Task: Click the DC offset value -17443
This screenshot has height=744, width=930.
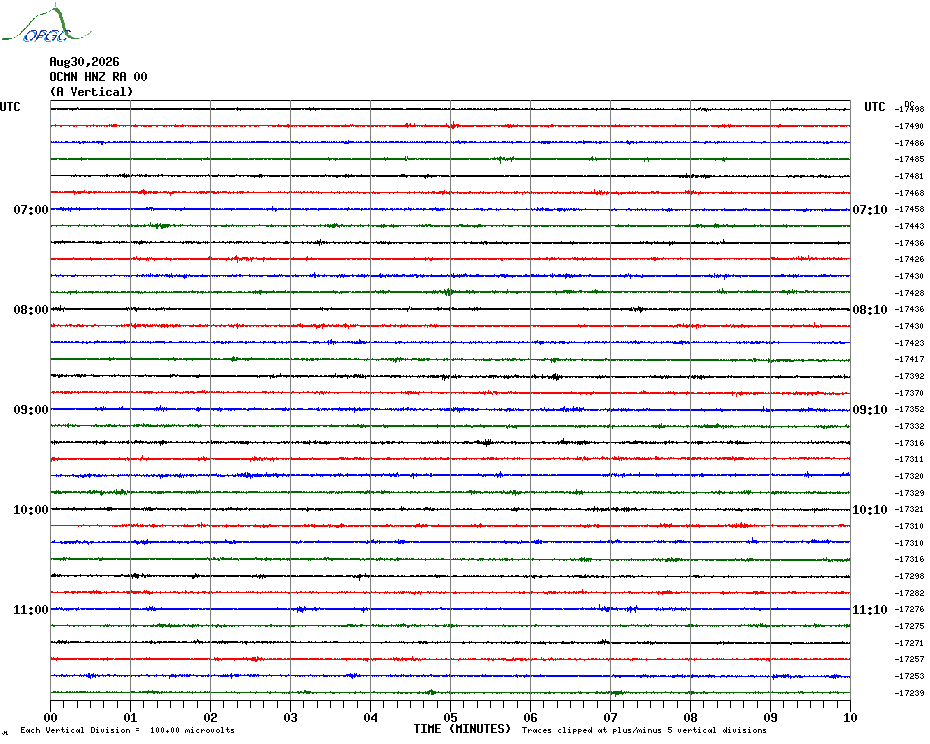Action: [x=909, y=226]
